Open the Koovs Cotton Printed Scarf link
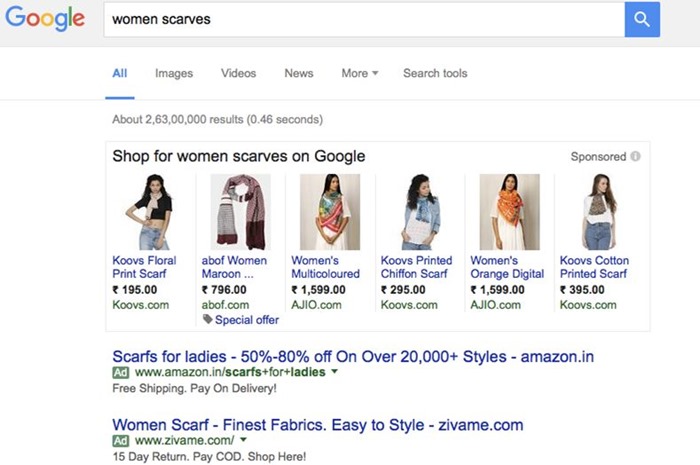Screen dimensions: 700x465 593,267
